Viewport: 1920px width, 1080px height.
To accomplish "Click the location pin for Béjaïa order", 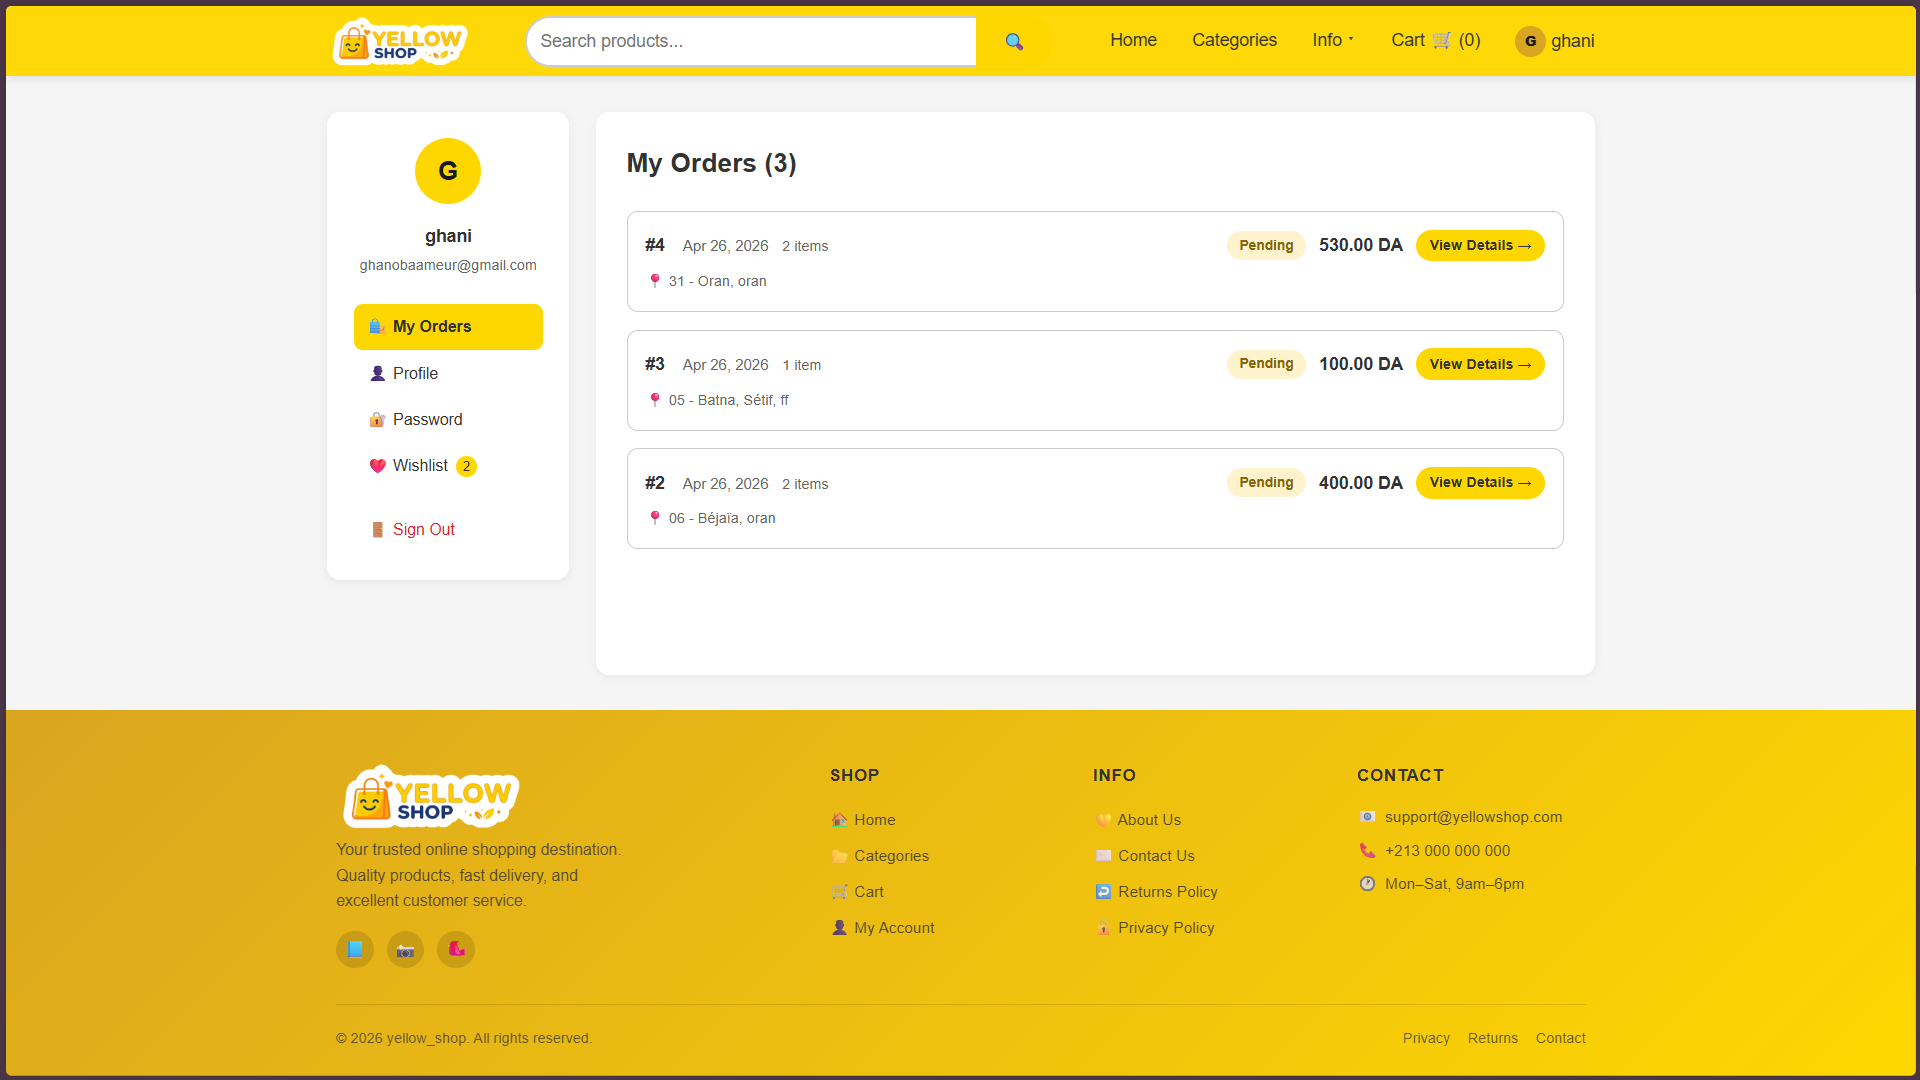I will click(x=655, y=518).
